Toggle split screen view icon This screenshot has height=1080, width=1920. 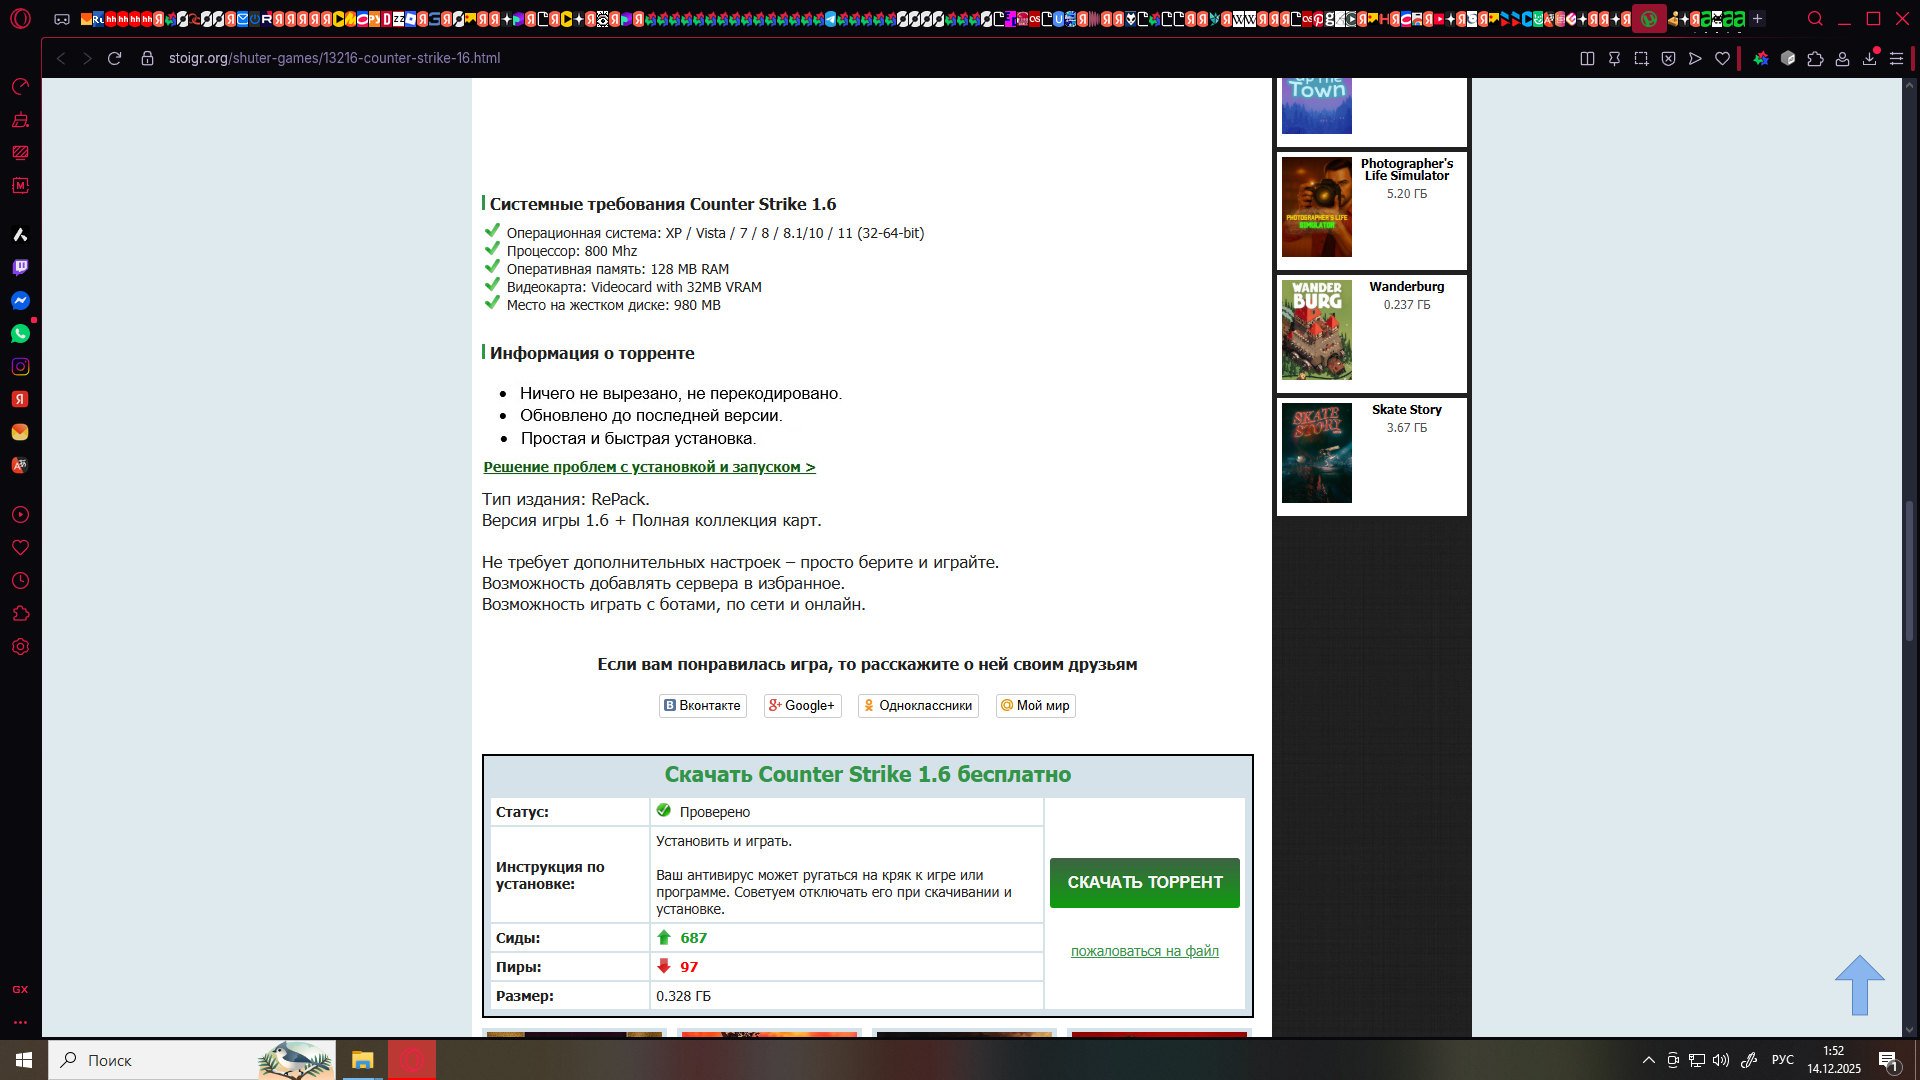[1587, 59]
